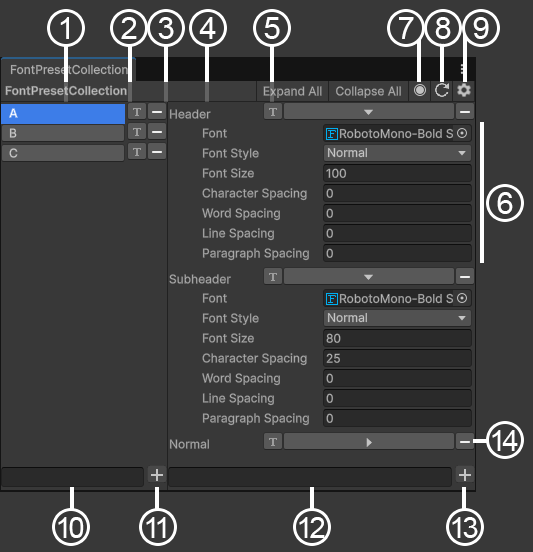The height and width of the screenshot is (552, 533).
Task: Click the Subheader section label
Action: tap(200, 279)
